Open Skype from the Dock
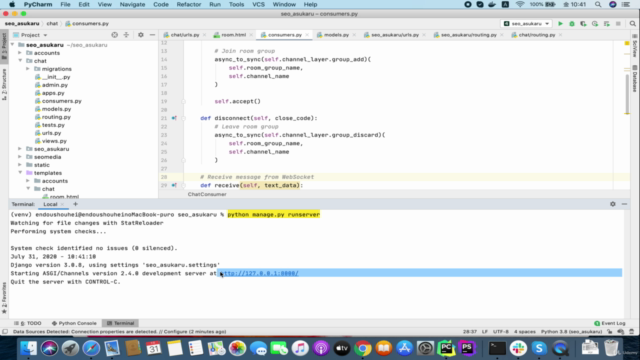 539,348
